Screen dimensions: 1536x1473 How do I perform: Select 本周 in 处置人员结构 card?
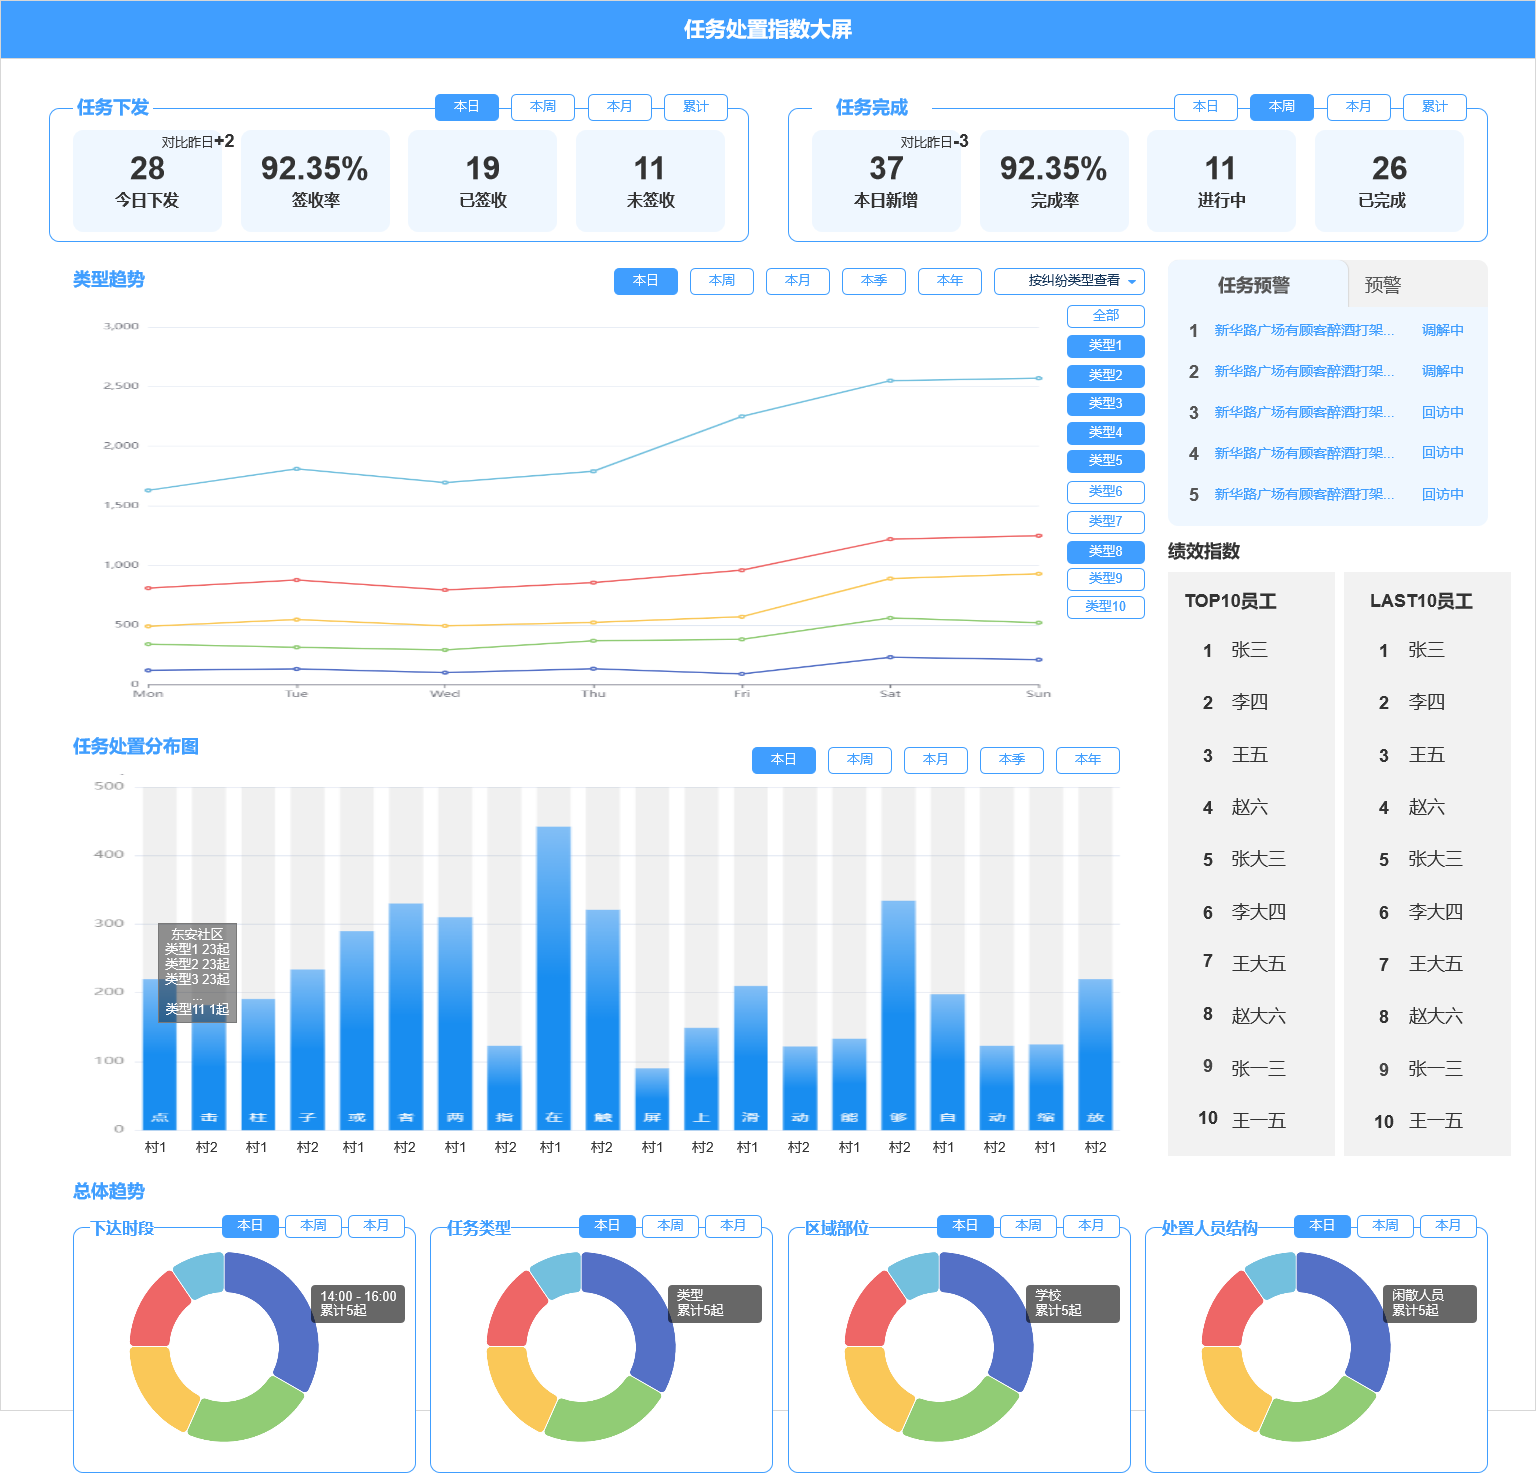click(x=1386, y=1226)
